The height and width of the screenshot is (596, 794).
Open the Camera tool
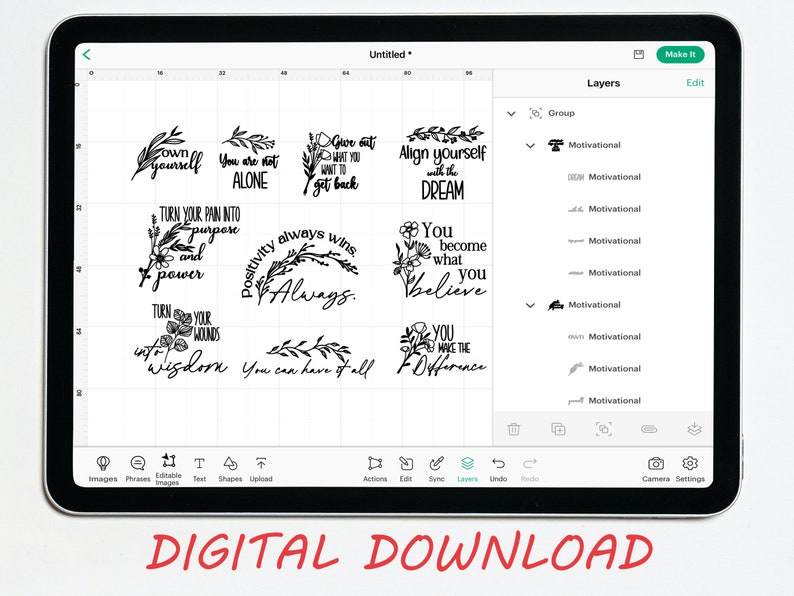tap(656, 468)
